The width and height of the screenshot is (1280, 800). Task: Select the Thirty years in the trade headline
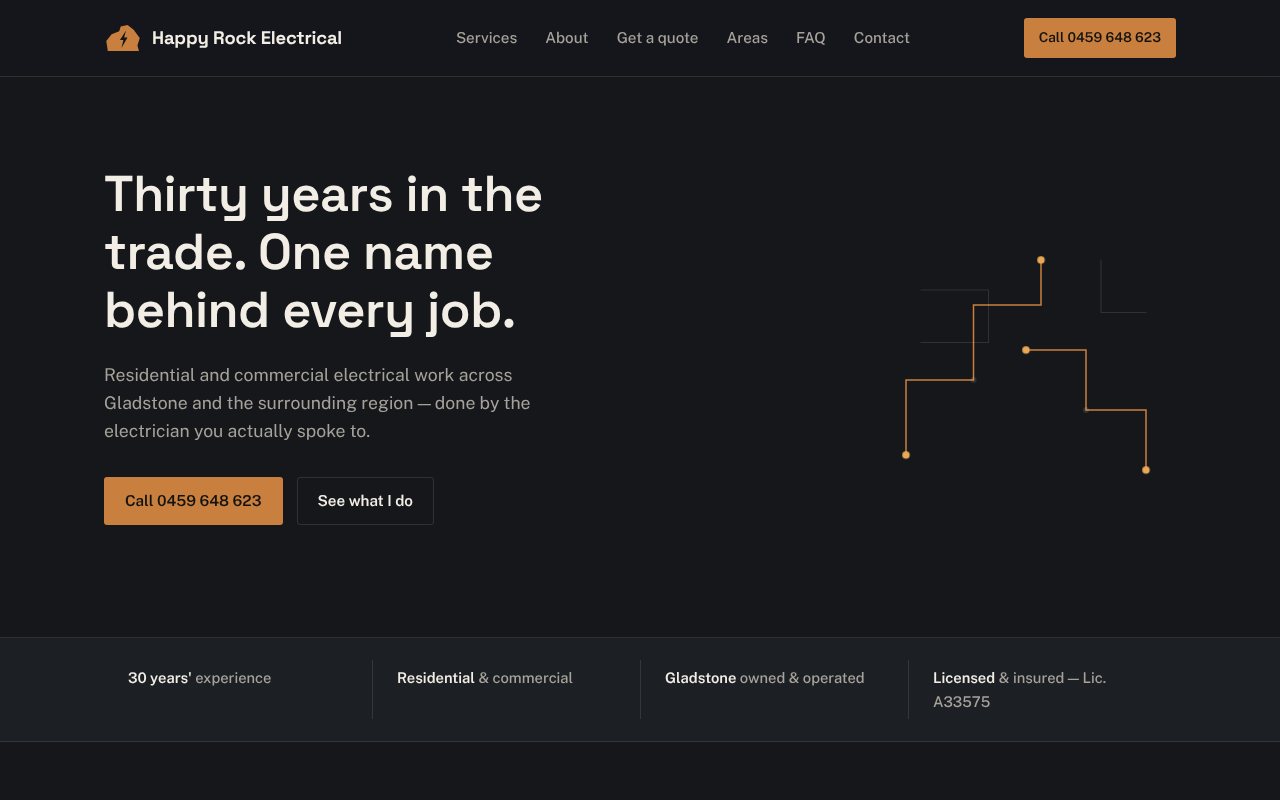[323, 252]
